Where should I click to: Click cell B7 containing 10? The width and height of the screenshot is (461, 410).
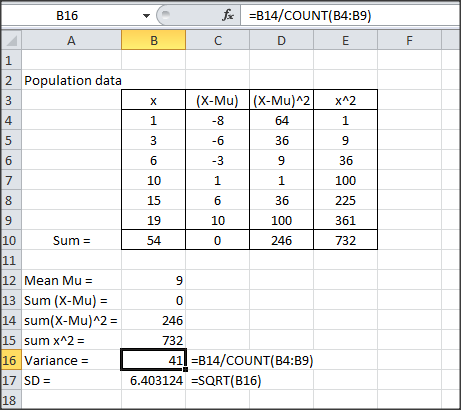click(153, 180)
